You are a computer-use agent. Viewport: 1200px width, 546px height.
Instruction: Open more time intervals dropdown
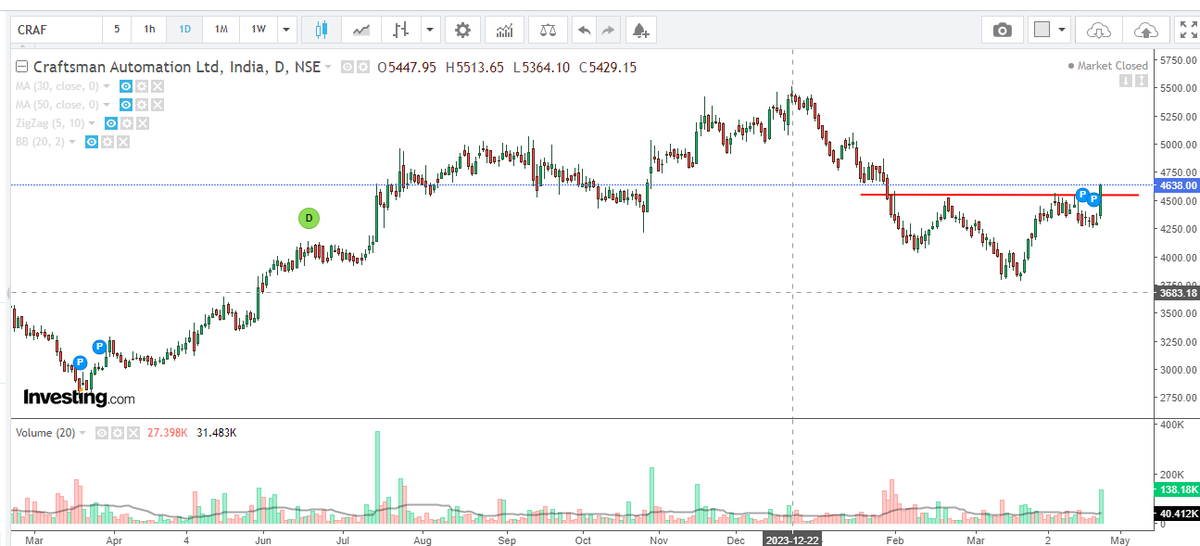click(x=288, y=30)
